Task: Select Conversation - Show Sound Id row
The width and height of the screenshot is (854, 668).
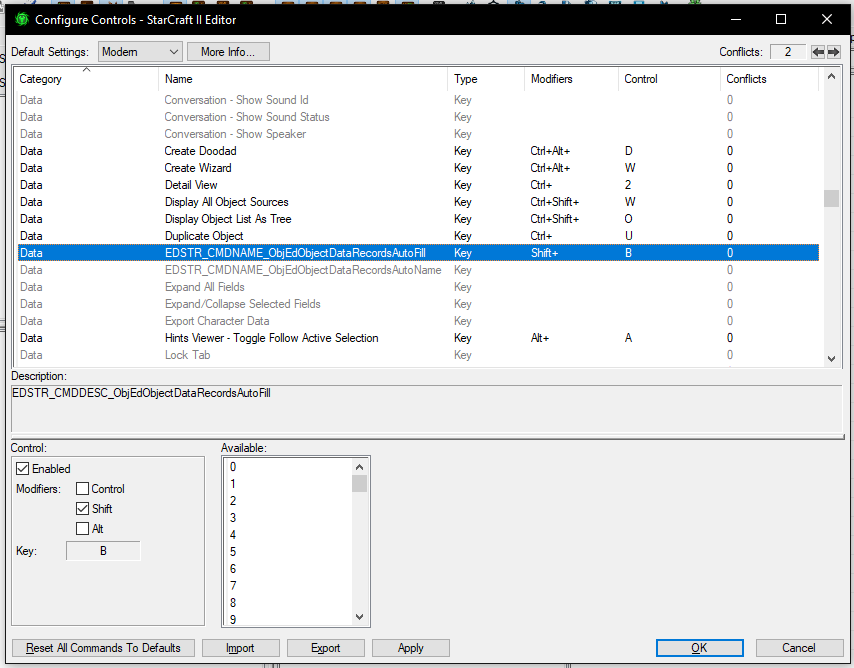Action: [418, 100]
